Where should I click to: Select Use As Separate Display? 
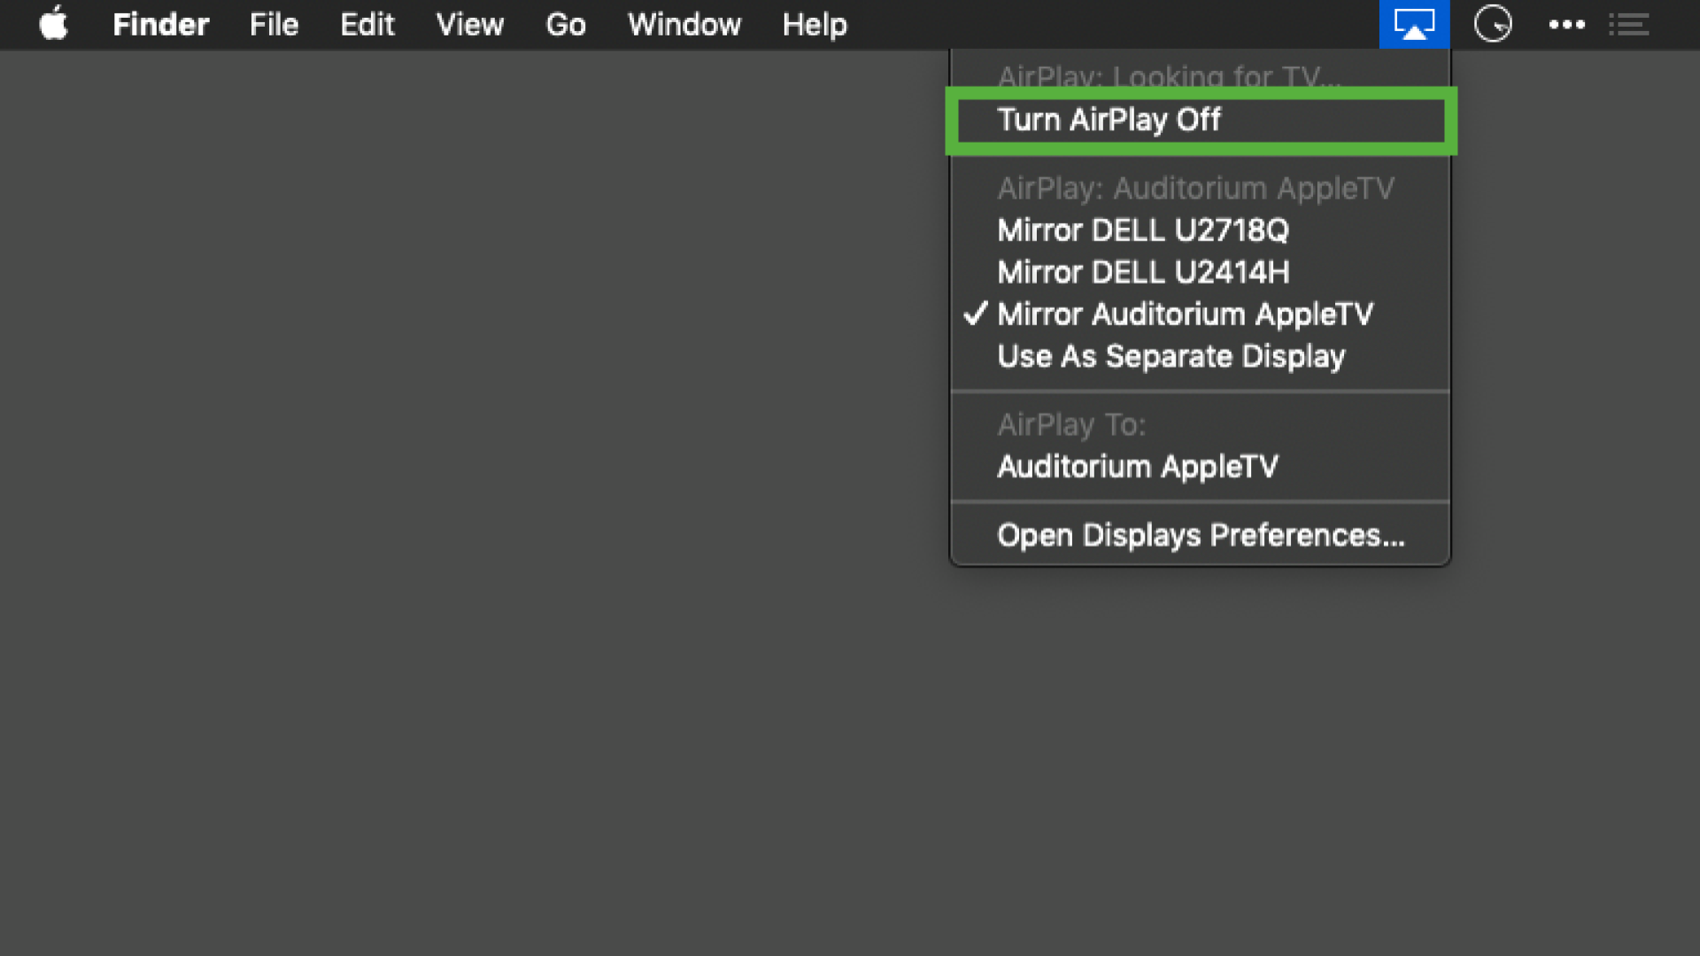1170,356
